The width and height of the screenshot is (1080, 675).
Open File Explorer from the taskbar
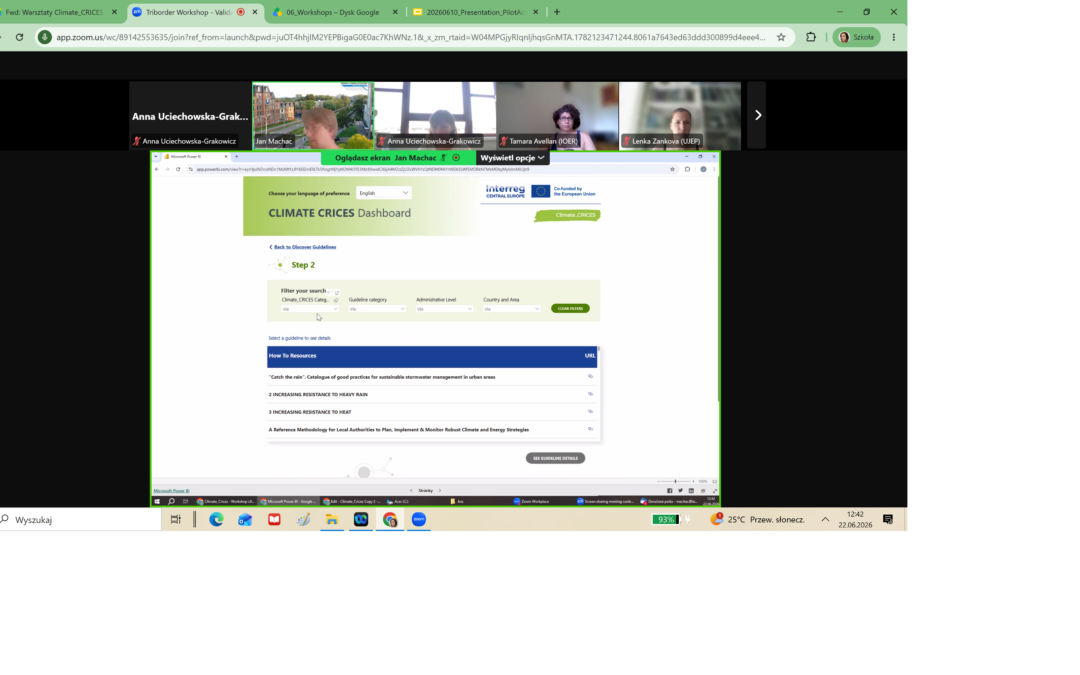point(332,520)
